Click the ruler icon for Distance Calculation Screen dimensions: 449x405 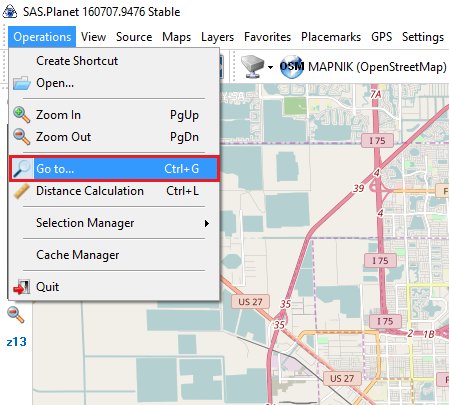(x=21, y=191)
